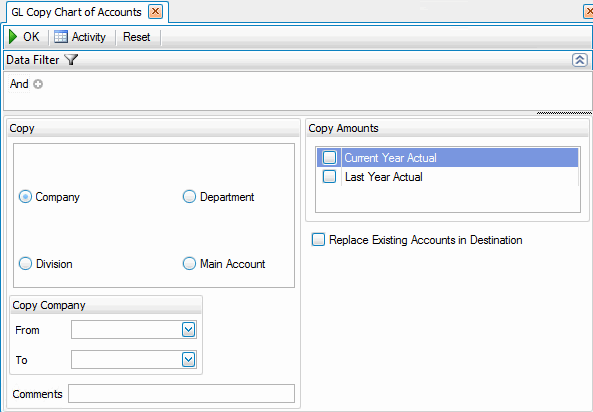Screen dimensions: 593x412
Task: Enable the Last Year Actual checkbox
Action: (329, 176)
